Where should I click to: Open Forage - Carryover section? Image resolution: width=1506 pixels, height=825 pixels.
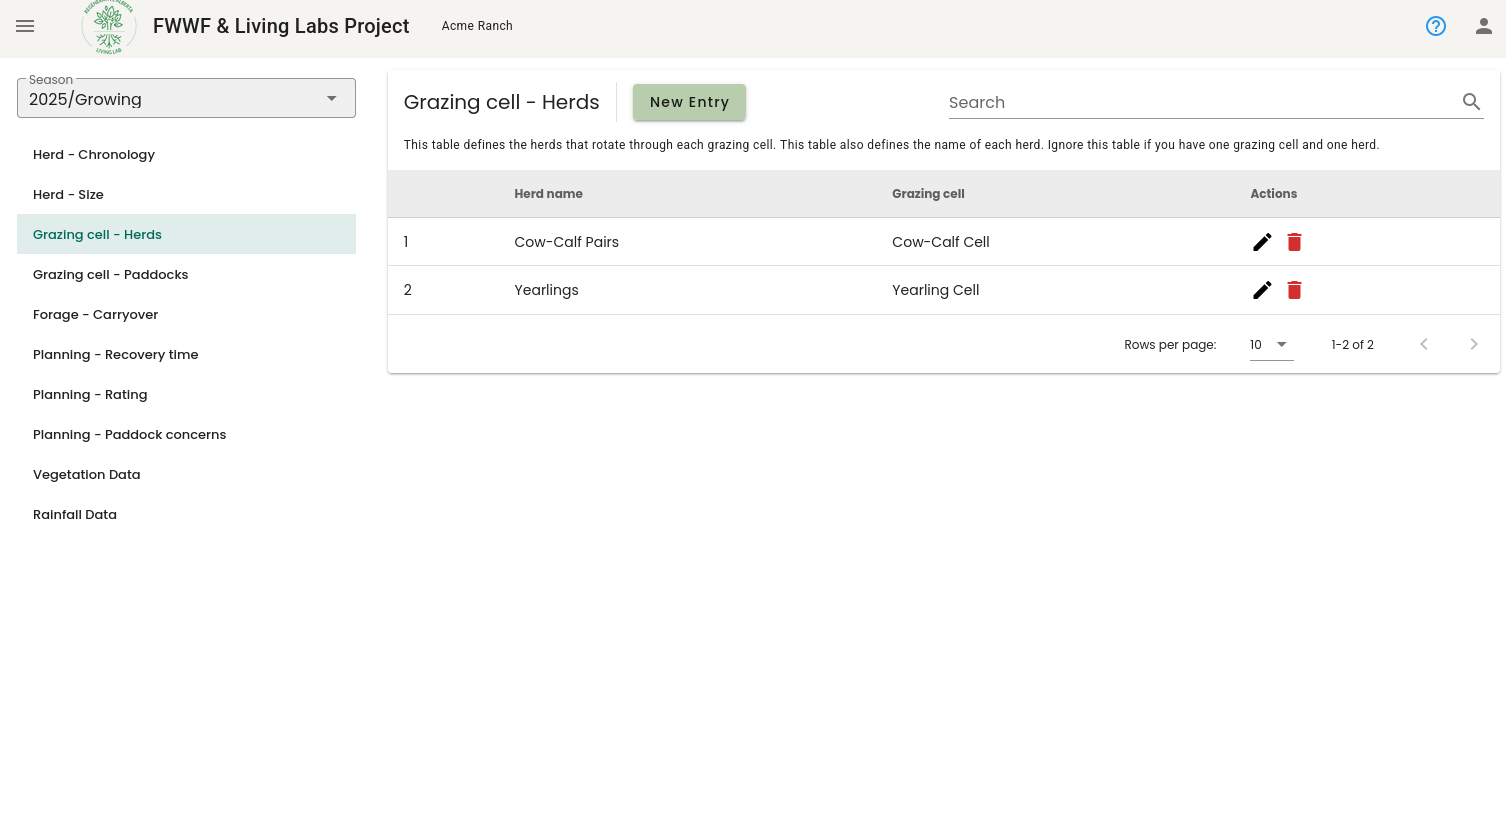click(x=186, y=314)
